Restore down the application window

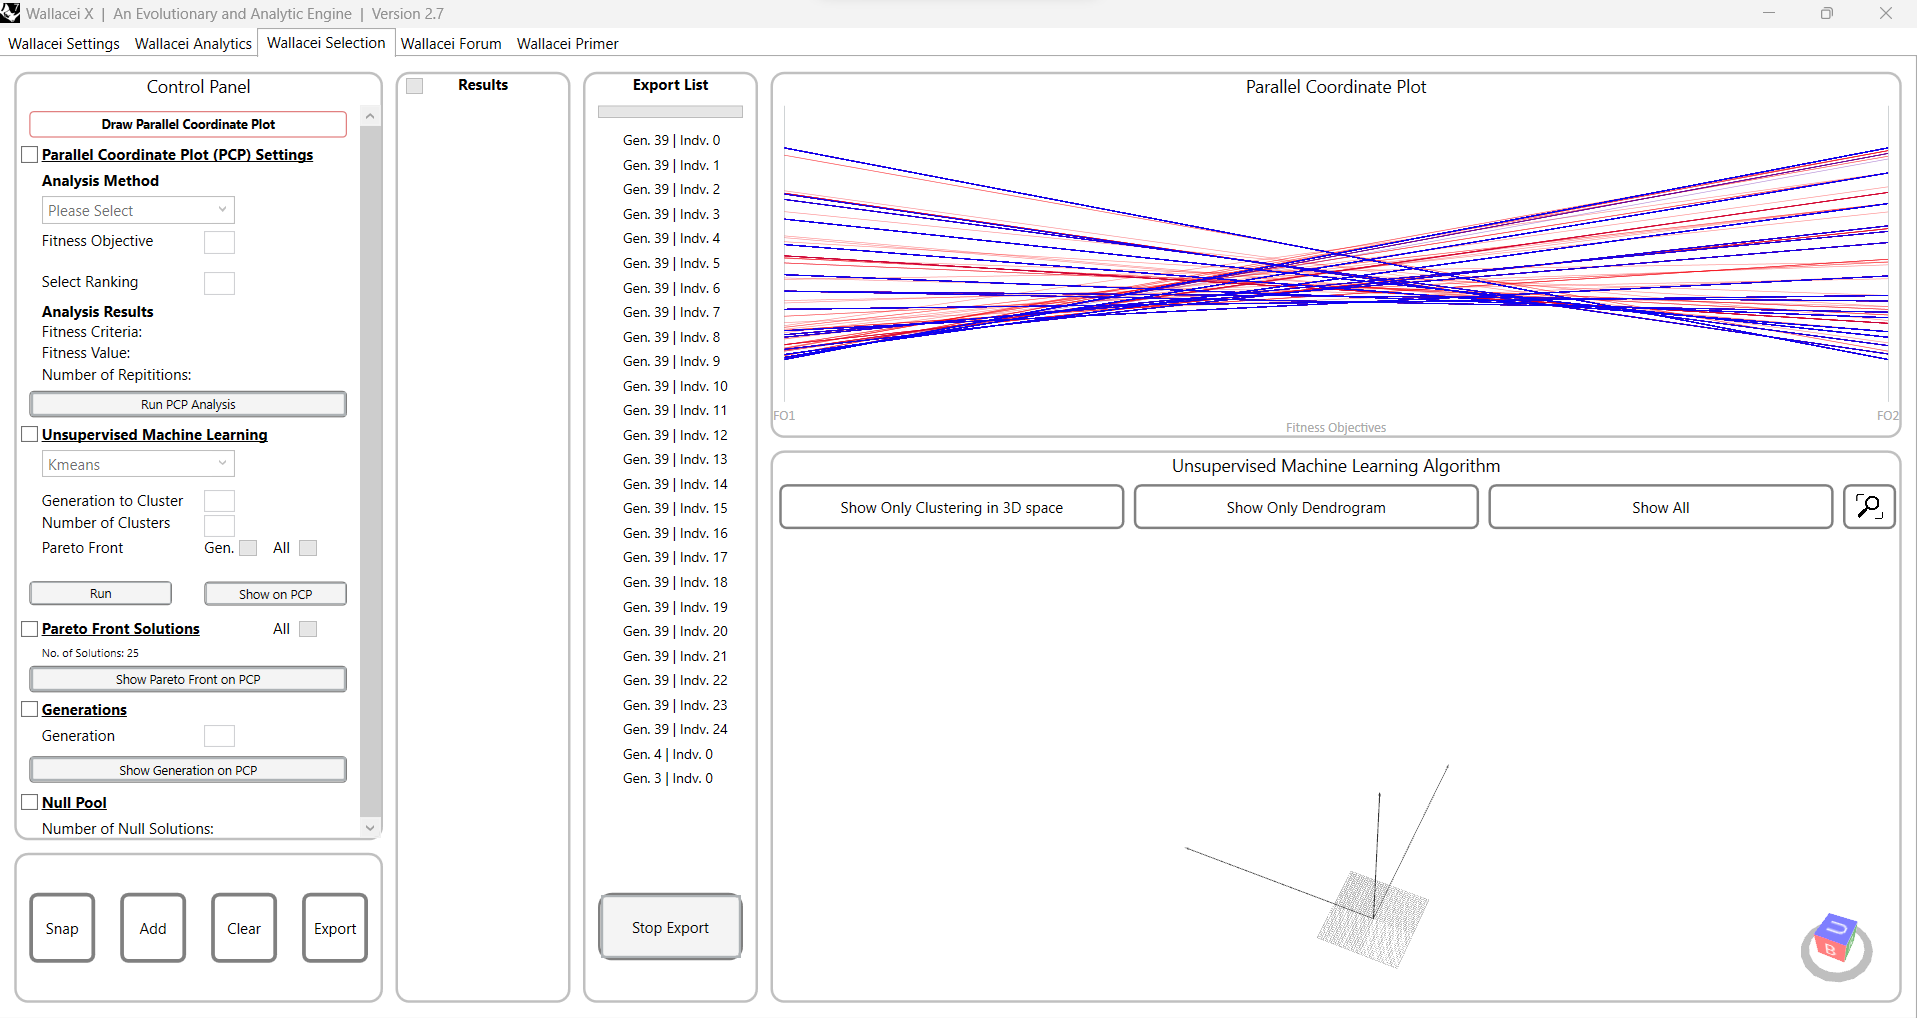click(x=1826, y=13)
